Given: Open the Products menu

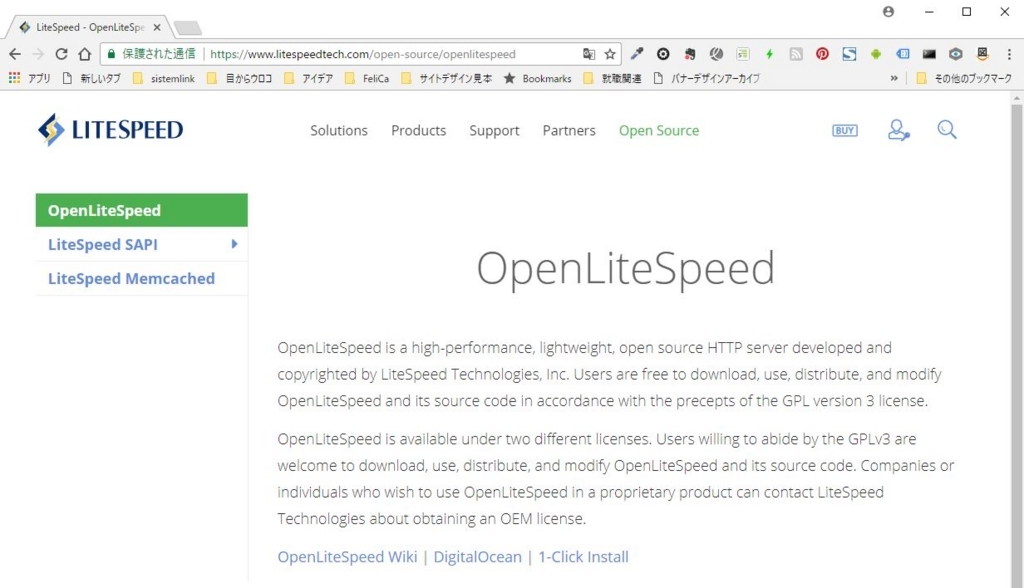Looking at the screenshot, I should pyautogui.click(x=419, y=131).
